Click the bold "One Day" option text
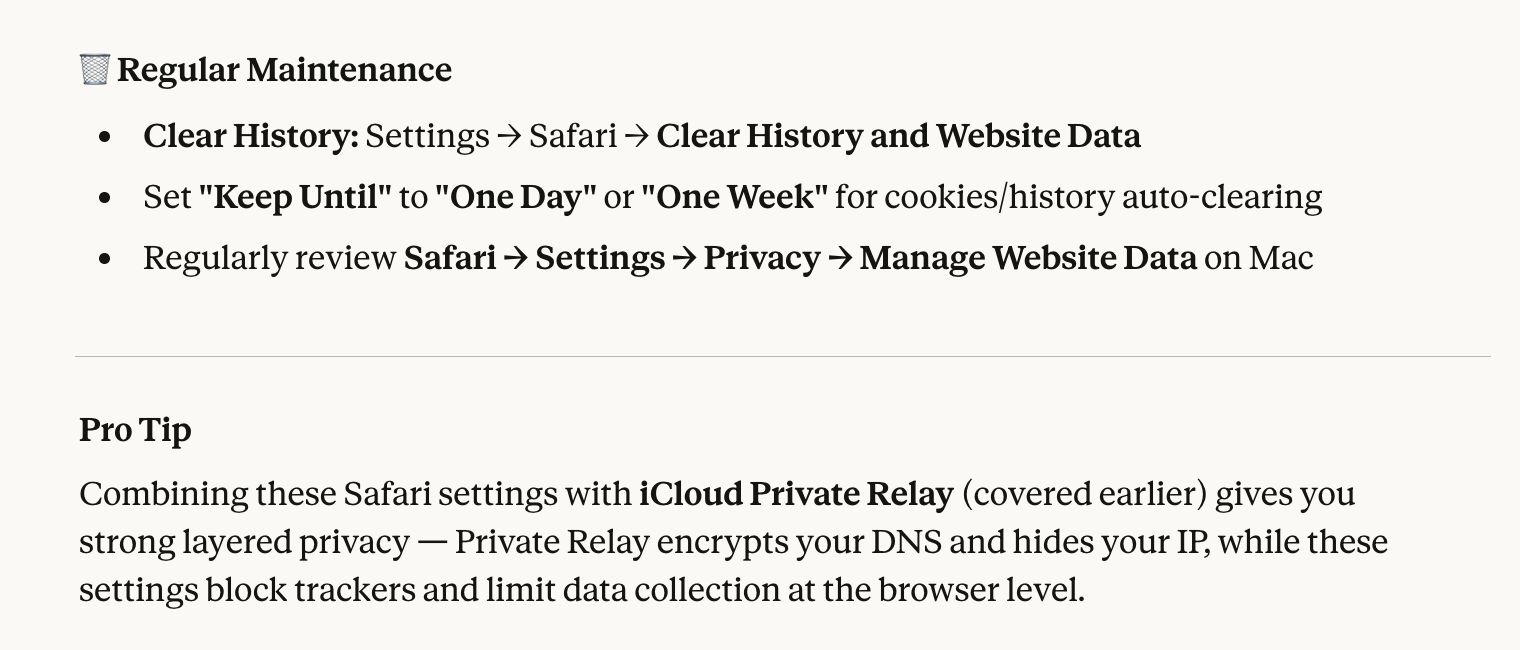The image size is (1520, 650). [515, 197]
